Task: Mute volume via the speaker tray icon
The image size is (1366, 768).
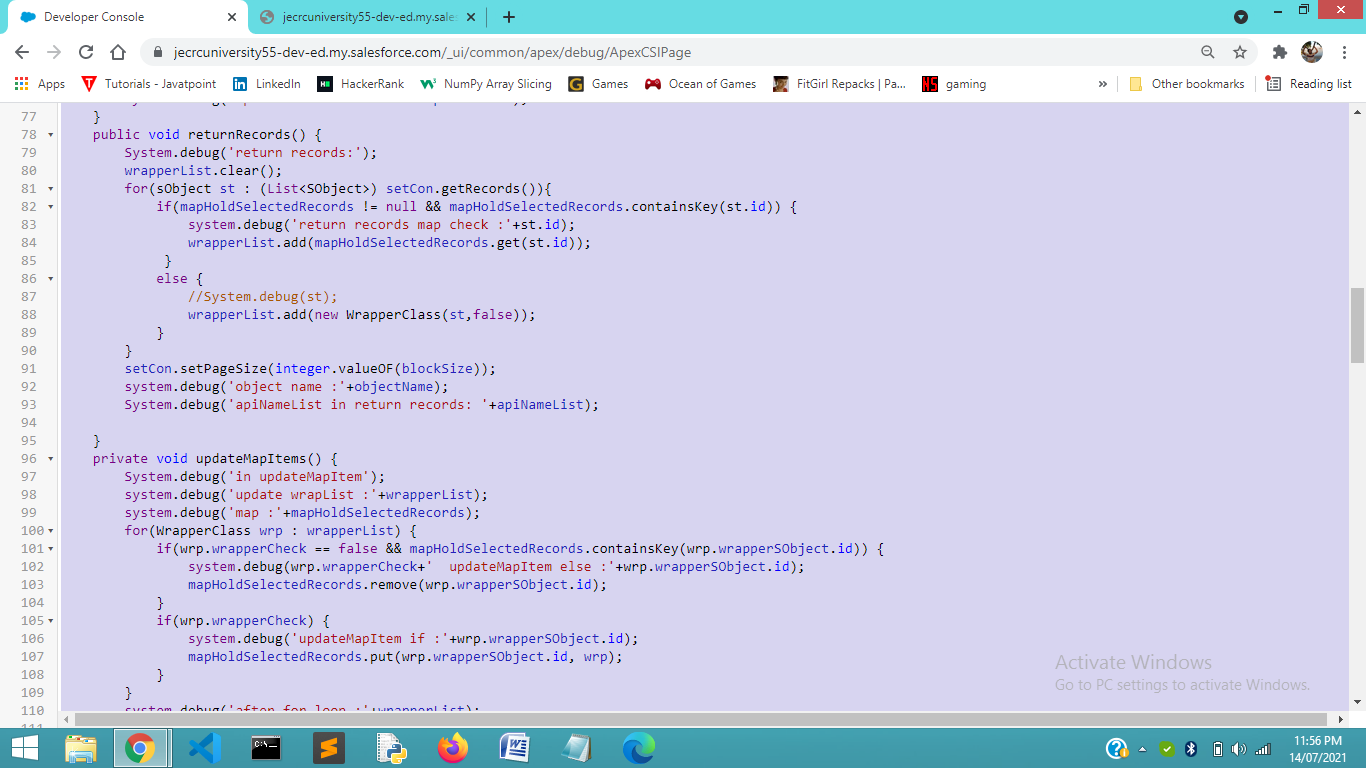Action: click(x=1240, y=747)
